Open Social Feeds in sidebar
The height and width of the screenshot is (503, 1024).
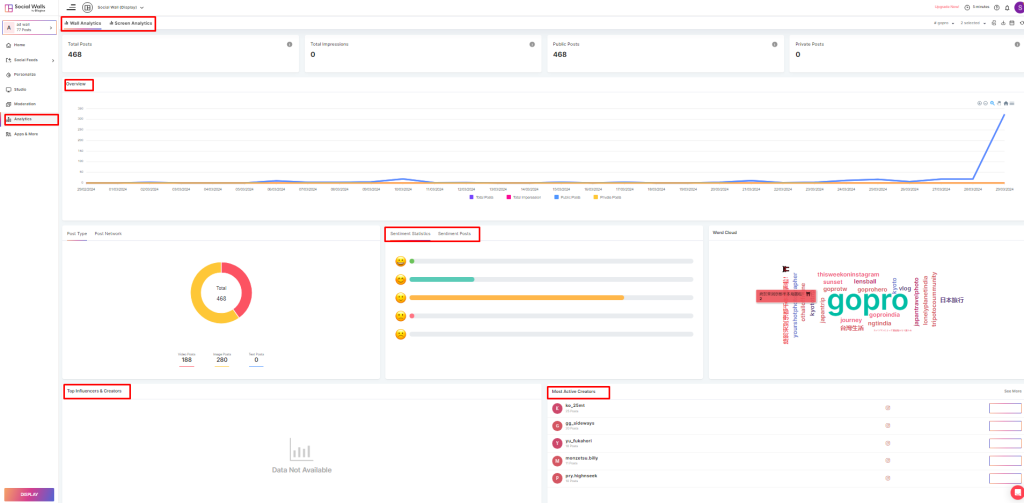point(22,59)
